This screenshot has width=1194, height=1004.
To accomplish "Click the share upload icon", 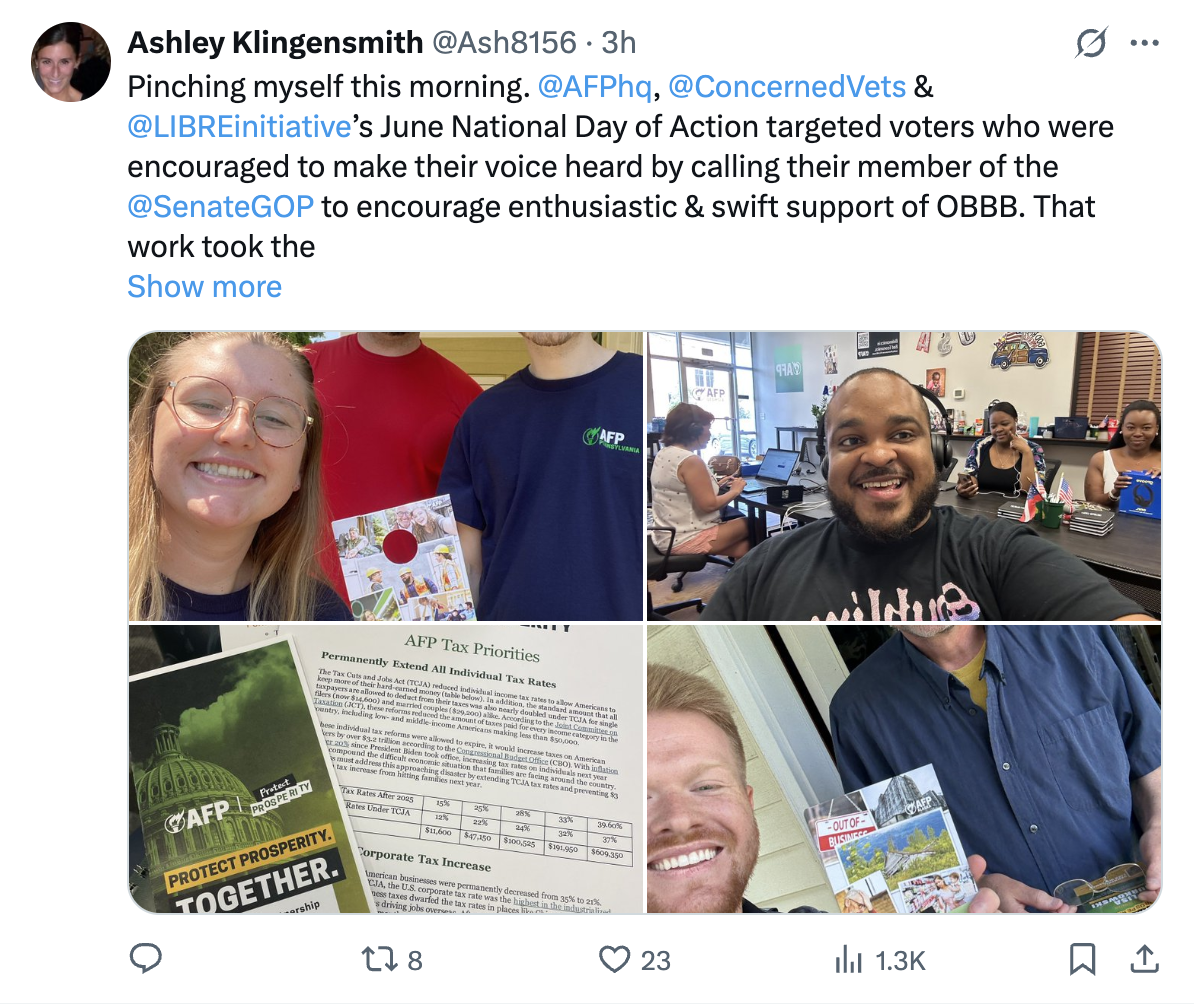I will [x=1144, y=960].
